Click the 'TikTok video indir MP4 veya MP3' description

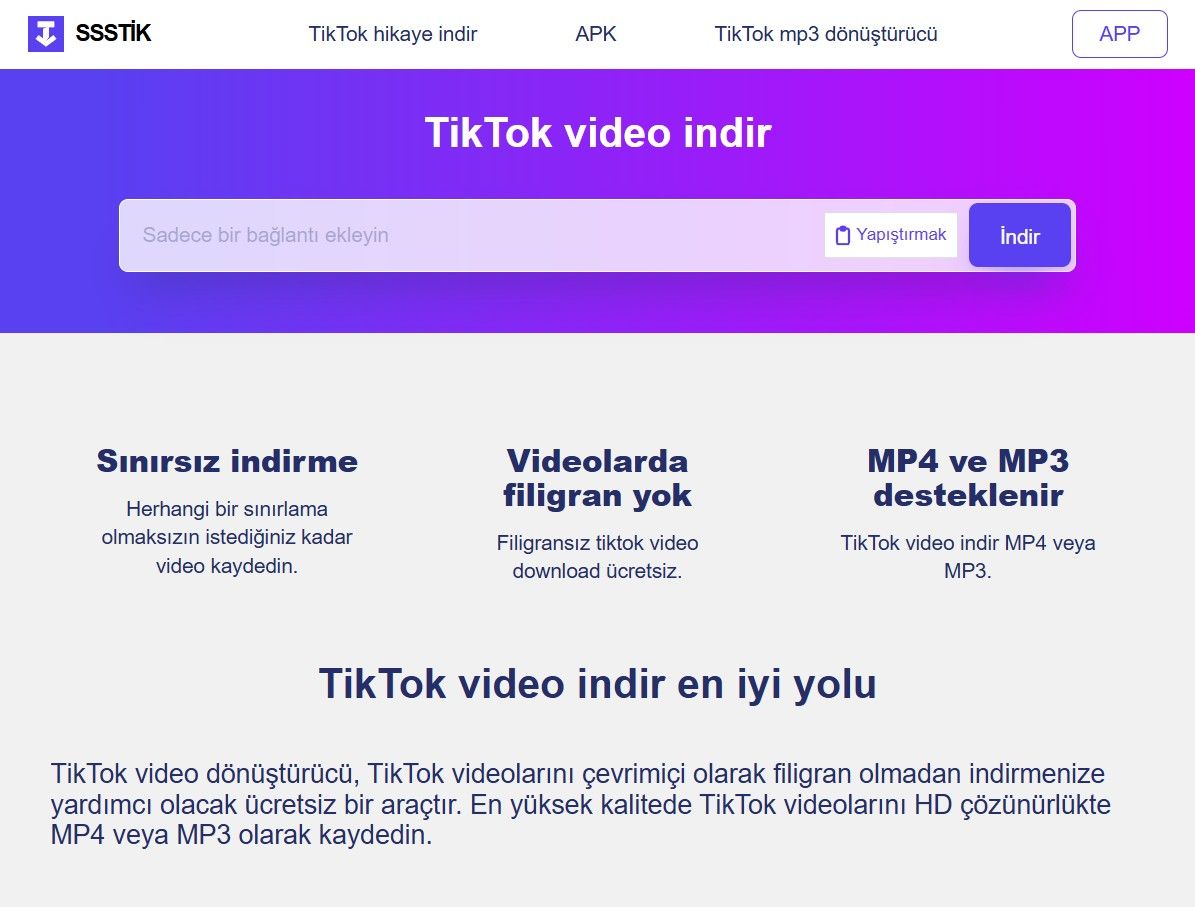(967, 558)
